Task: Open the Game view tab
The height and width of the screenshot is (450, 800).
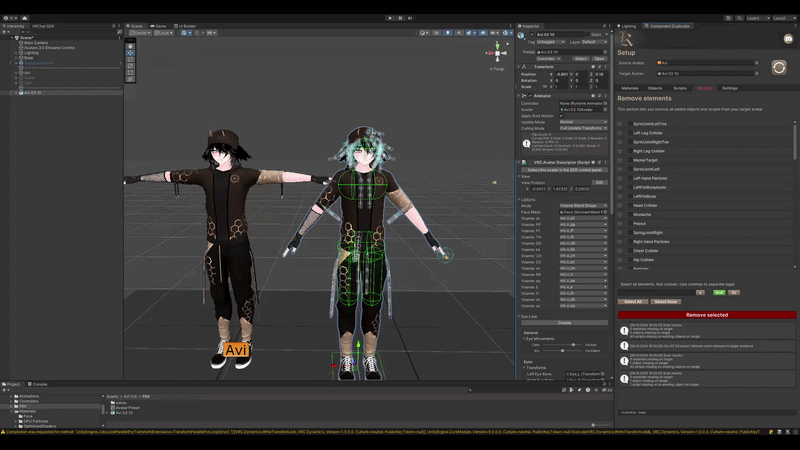Action: (158, 26)
